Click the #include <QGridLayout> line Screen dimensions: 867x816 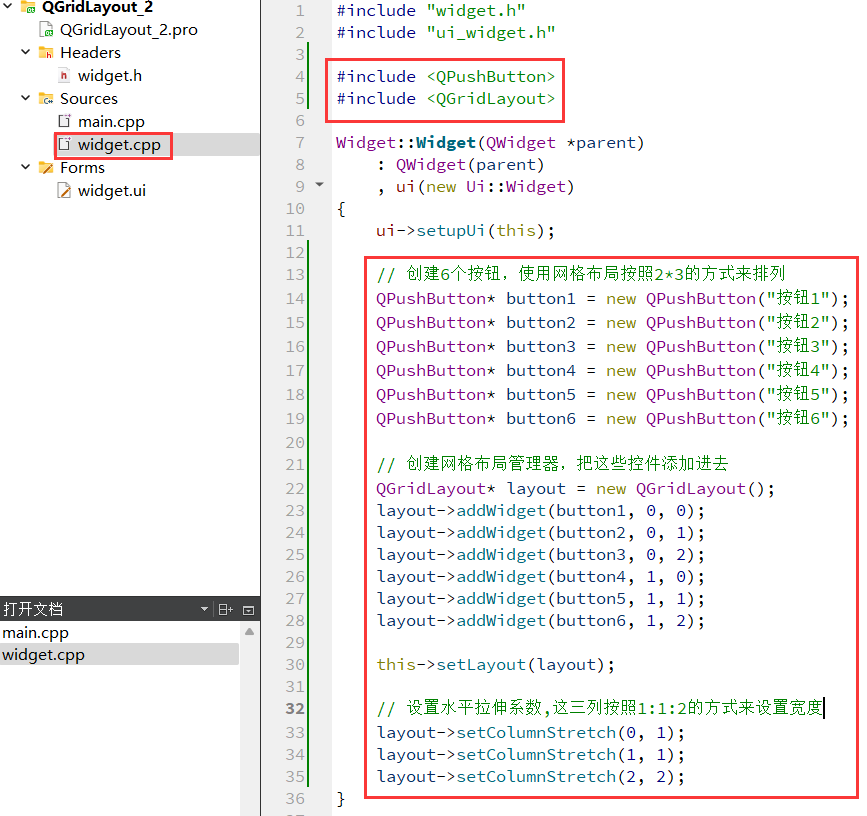446,98
